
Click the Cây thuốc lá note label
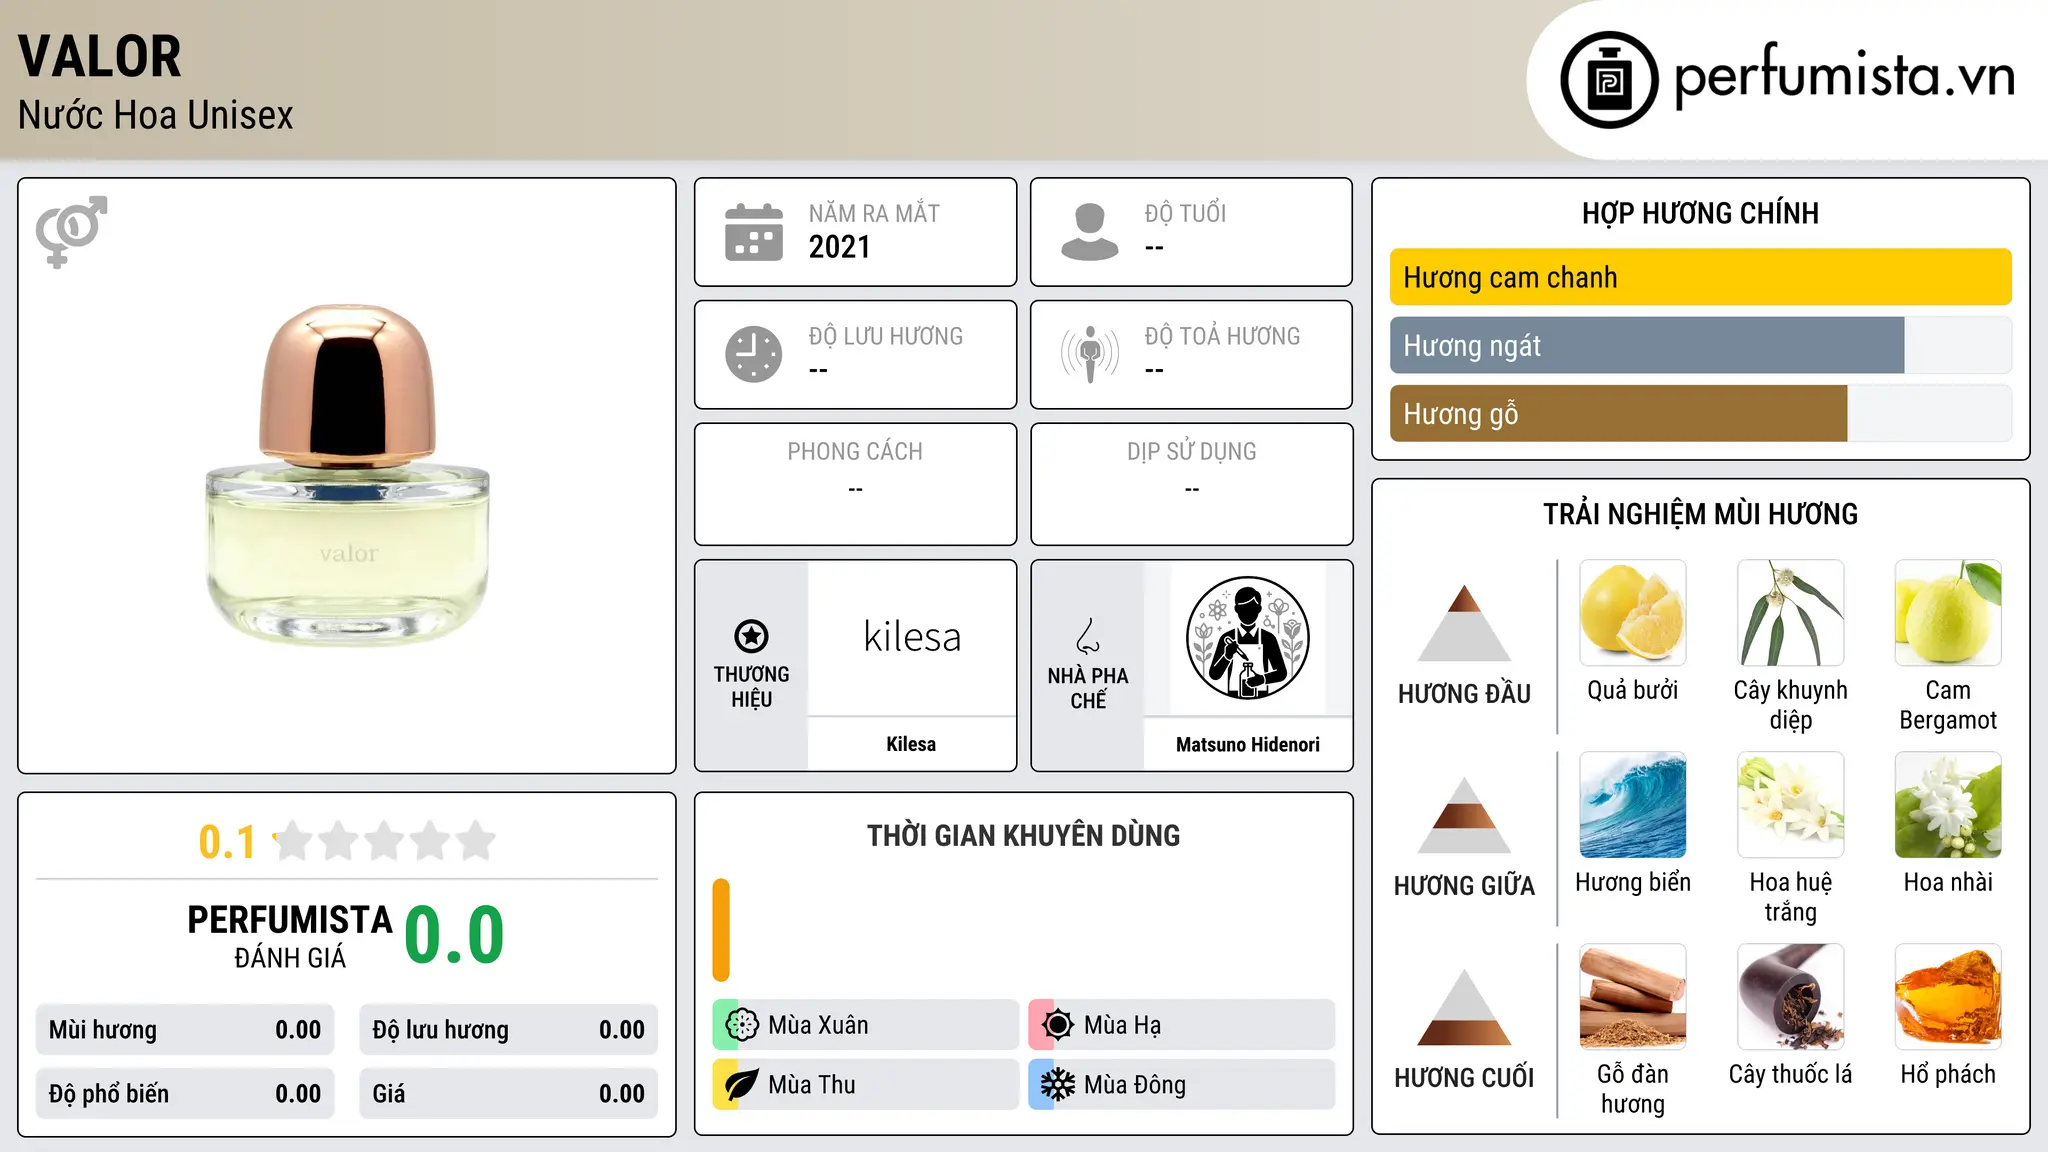coord(1790,1074)
